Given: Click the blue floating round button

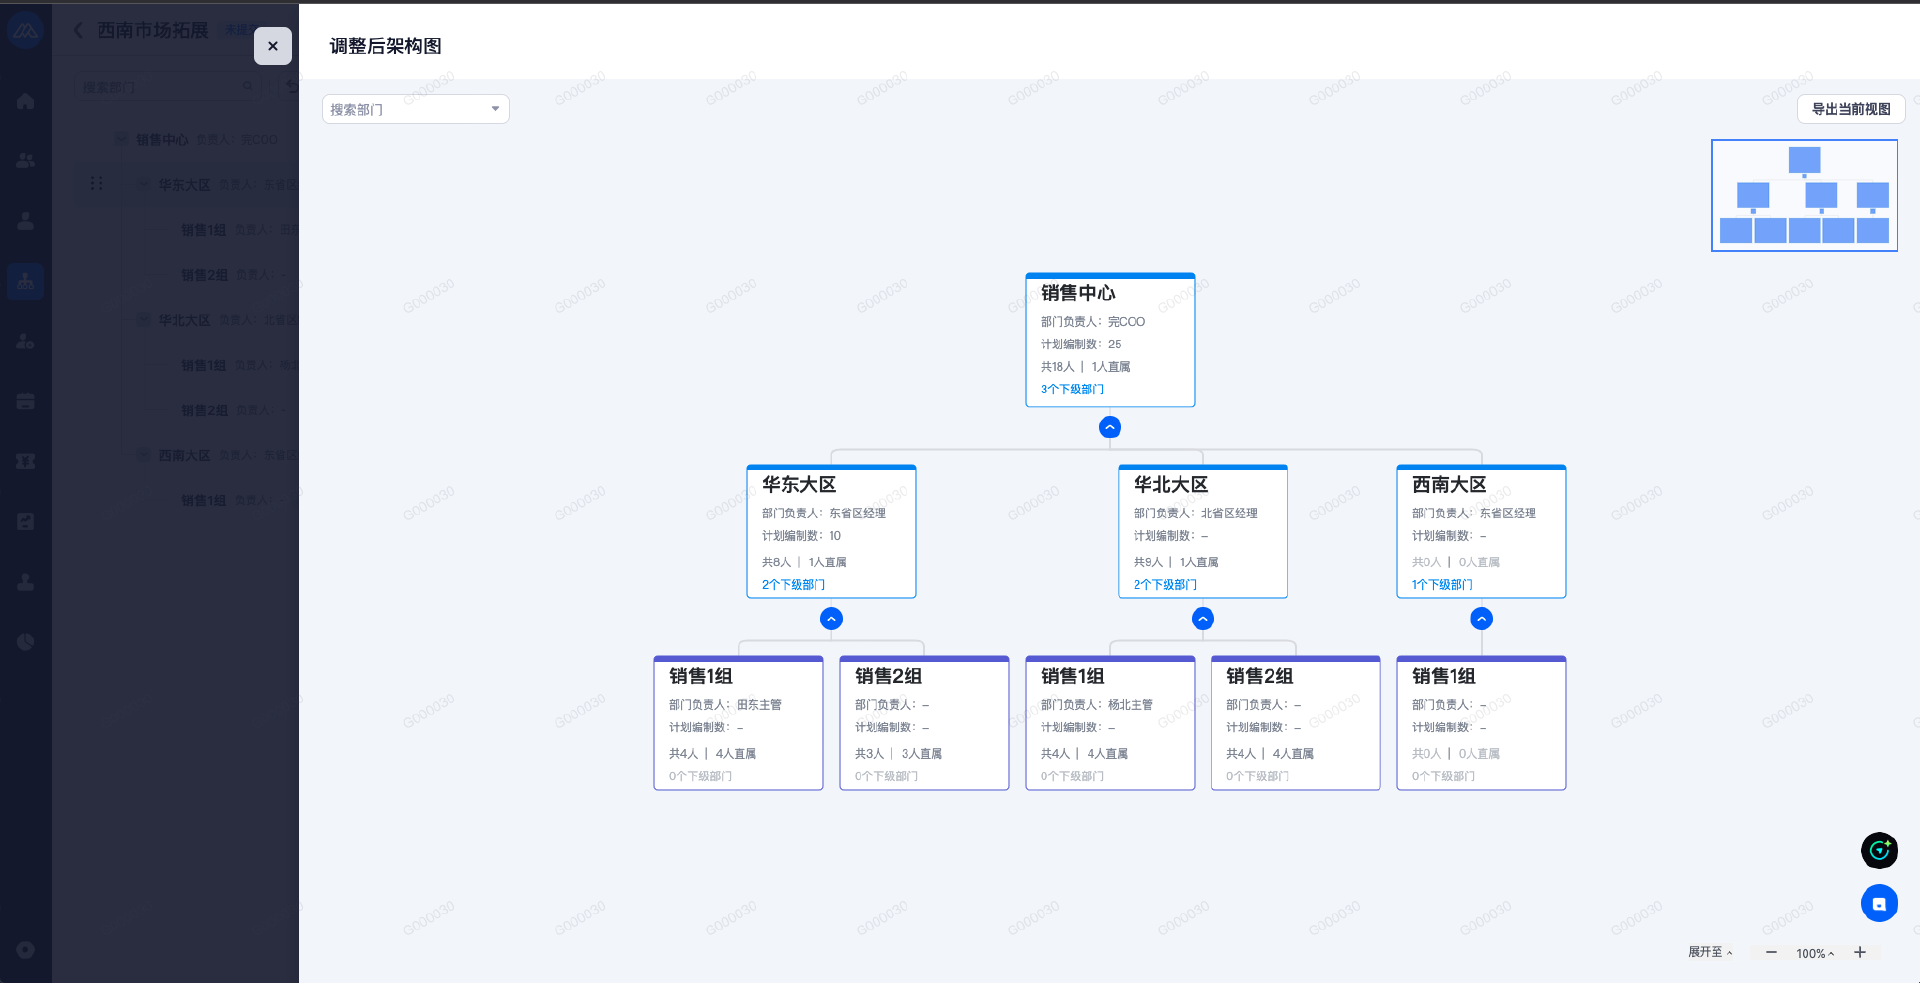Looking at the screenshot, I should coord(1879,903).
